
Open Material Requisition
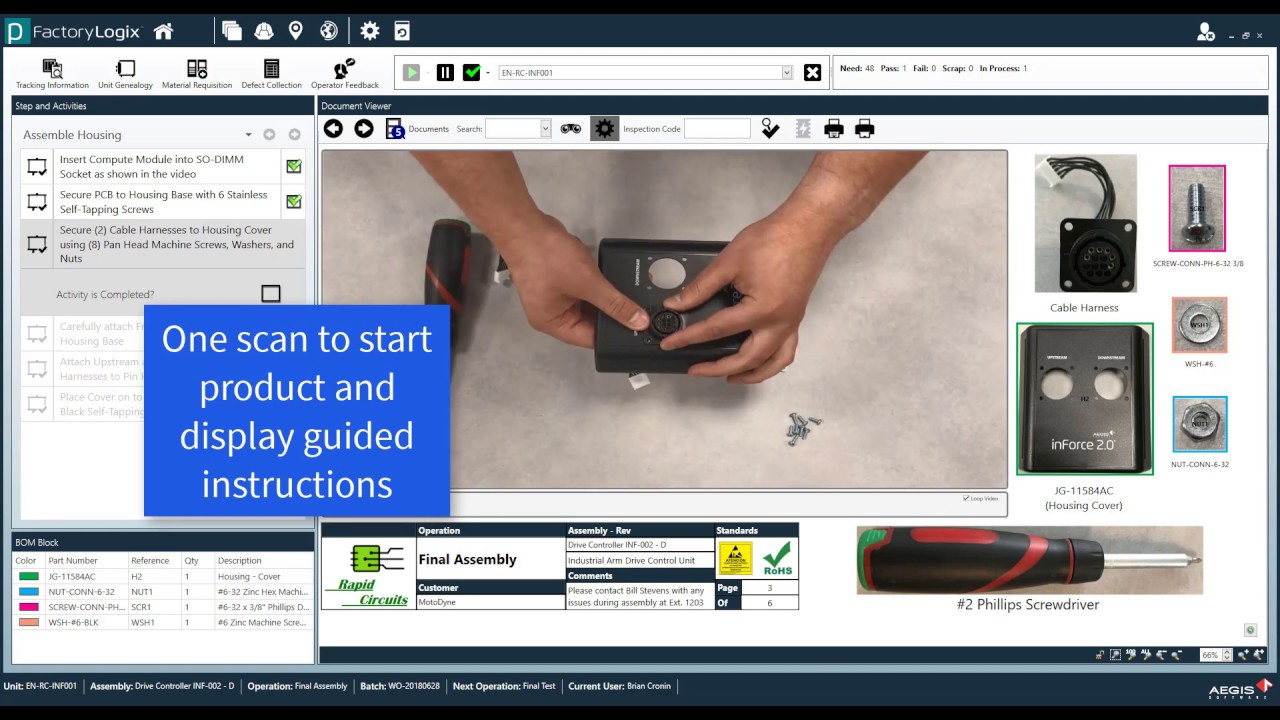pyautogui.click(x=197, y=74)
